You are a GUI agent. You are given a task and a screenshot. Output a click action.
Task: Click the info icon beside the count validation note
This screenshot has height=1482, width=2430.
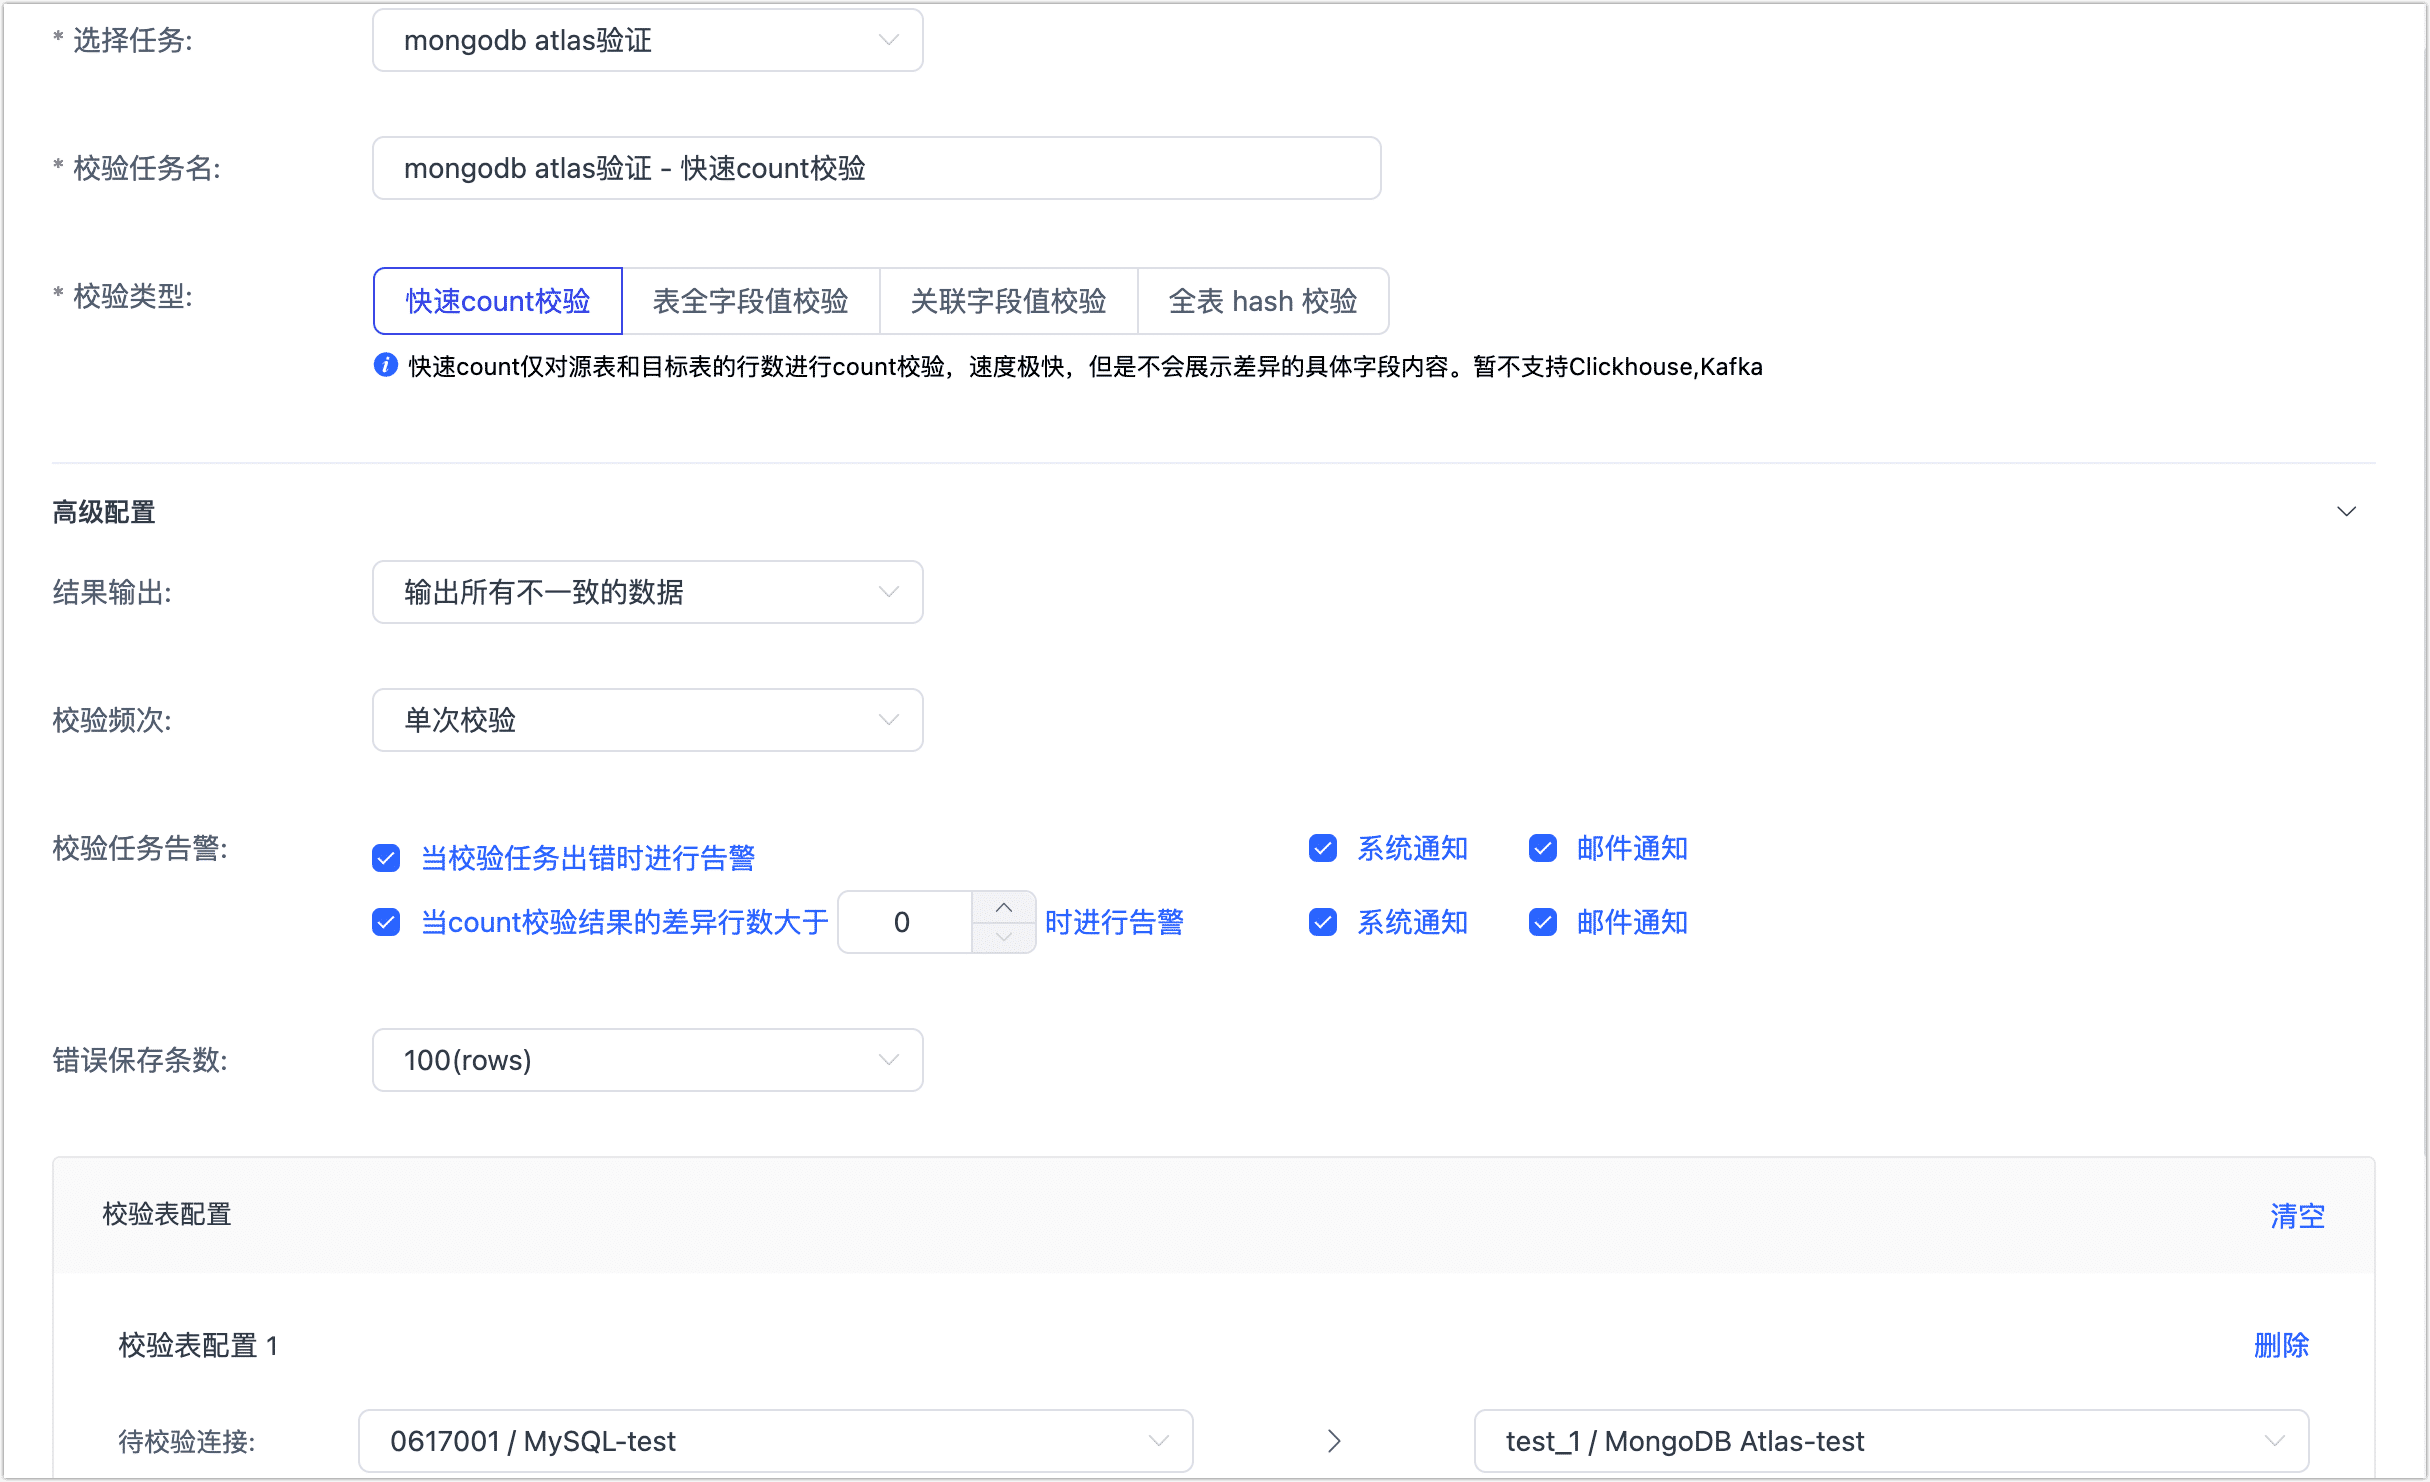coord(385,365)
